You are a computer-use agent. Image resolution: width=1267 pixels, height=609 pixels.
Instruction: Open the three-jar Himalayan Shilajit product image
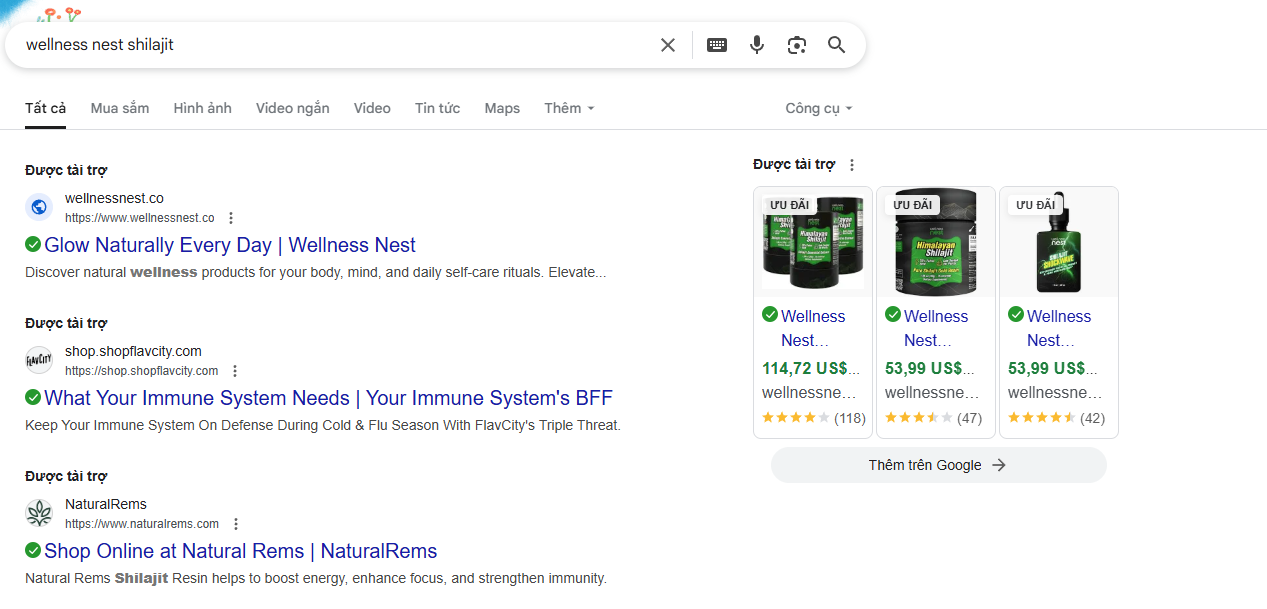click(813, 241)
